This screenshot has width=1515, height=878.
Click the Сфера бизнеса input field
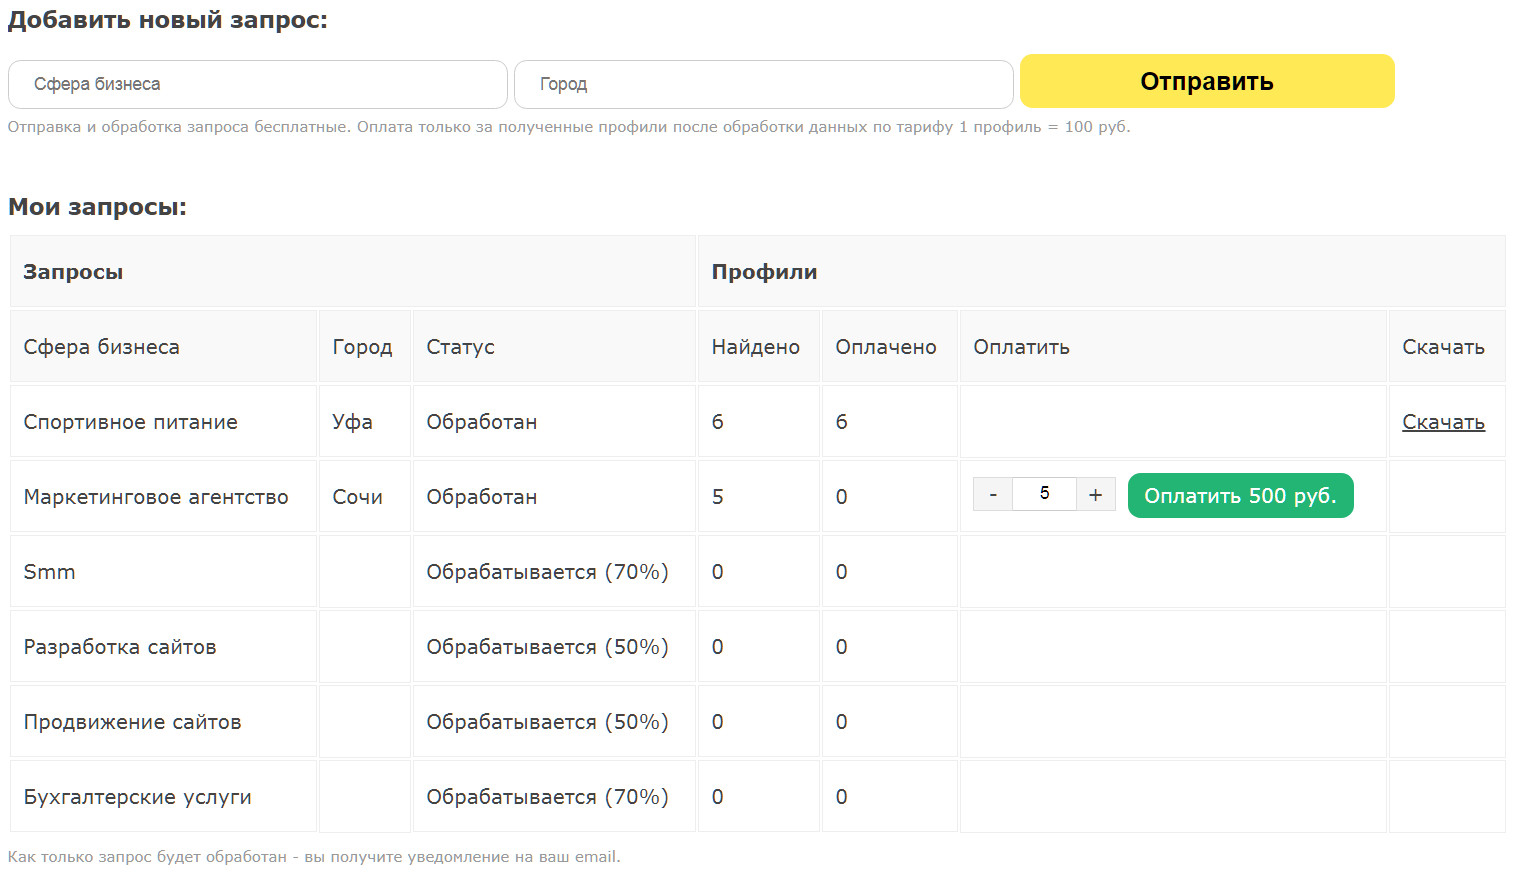click(x=258, y=84)
